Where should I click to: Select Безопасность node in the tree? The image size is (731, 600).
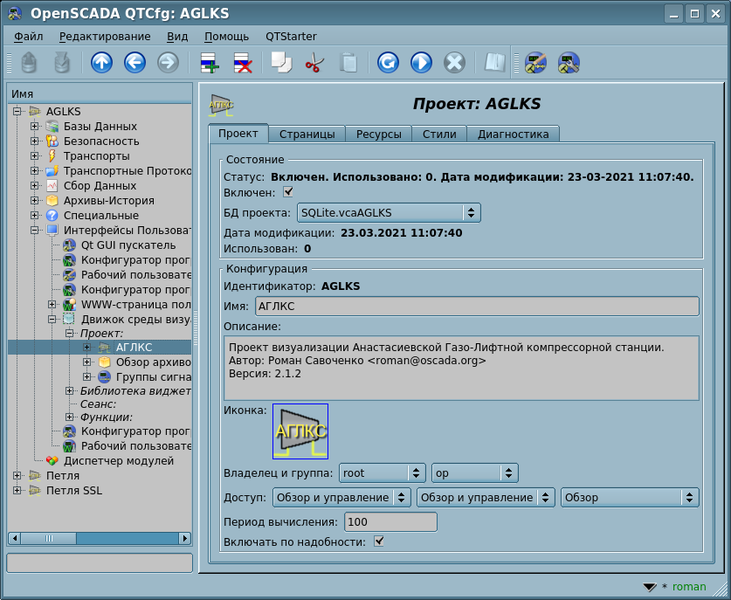tap(101, 141)
